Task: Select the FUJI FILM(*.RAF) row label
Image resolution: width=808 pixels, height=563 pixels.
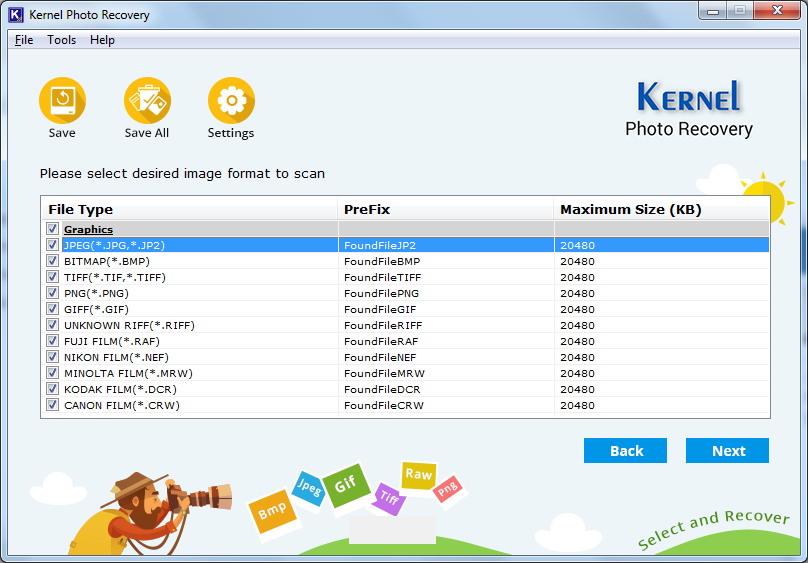Action: coord(112,341)
